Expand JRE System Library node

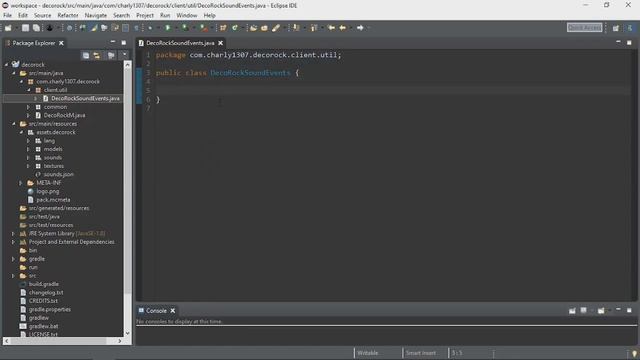pos(13,233)
